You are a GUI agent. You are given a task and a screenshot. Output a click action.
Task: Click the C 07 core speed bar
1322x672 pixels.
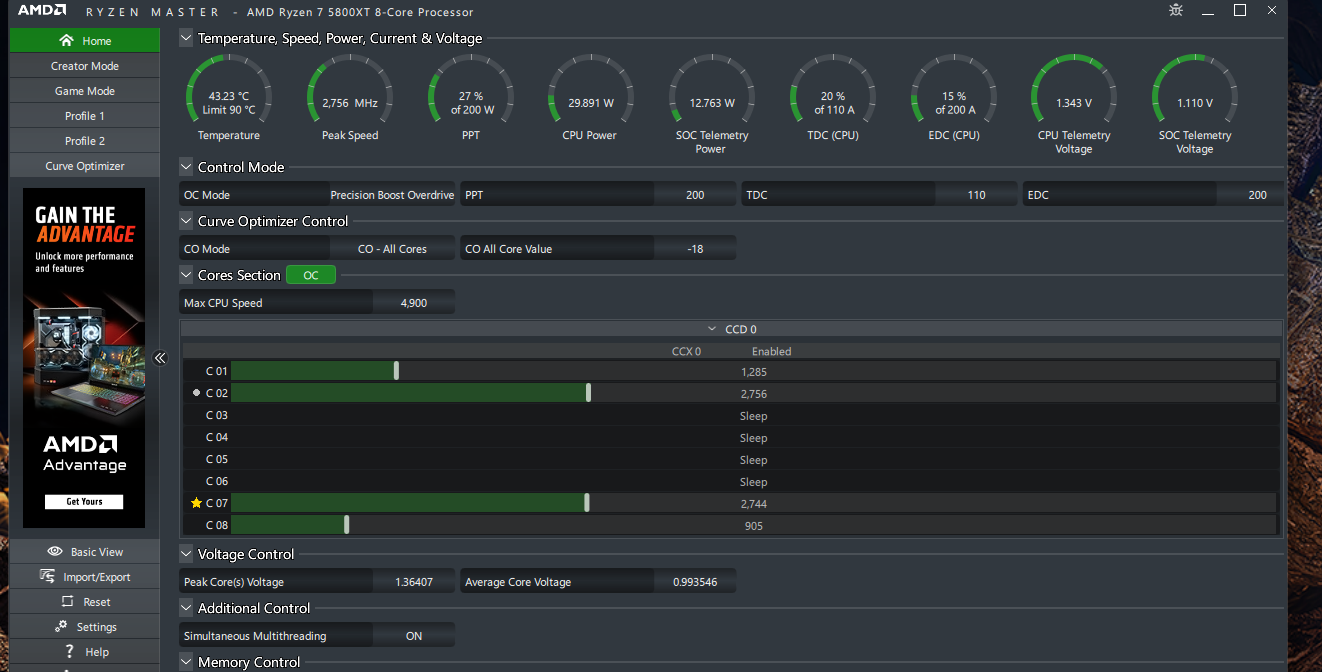pos(753,503)
